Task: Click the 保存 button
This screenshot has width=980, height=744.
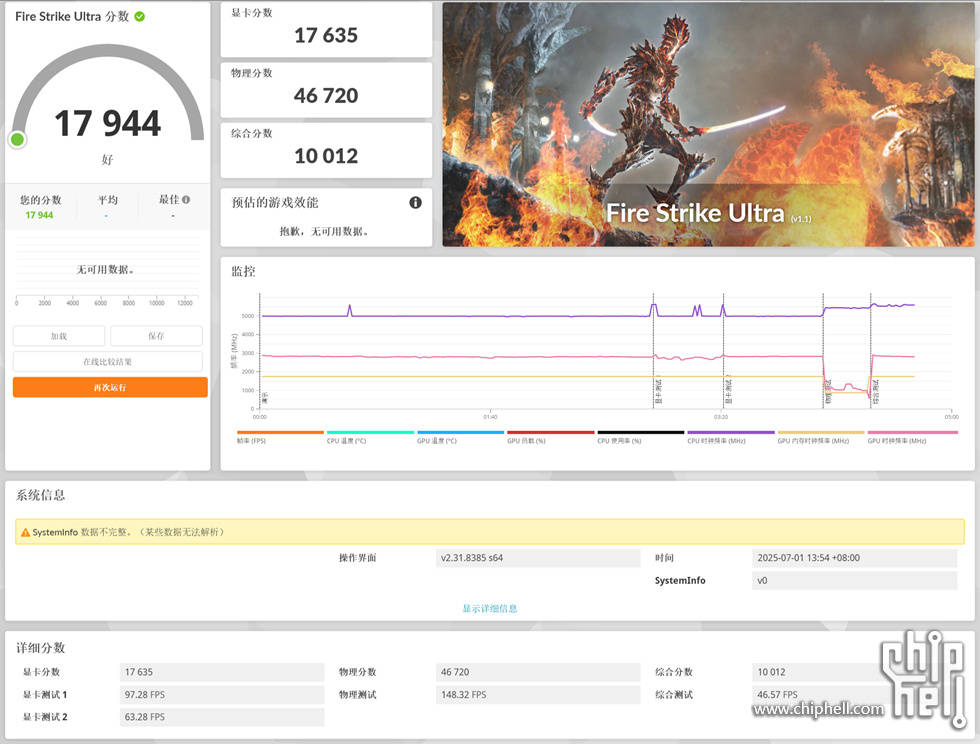Action: (156, 336)
